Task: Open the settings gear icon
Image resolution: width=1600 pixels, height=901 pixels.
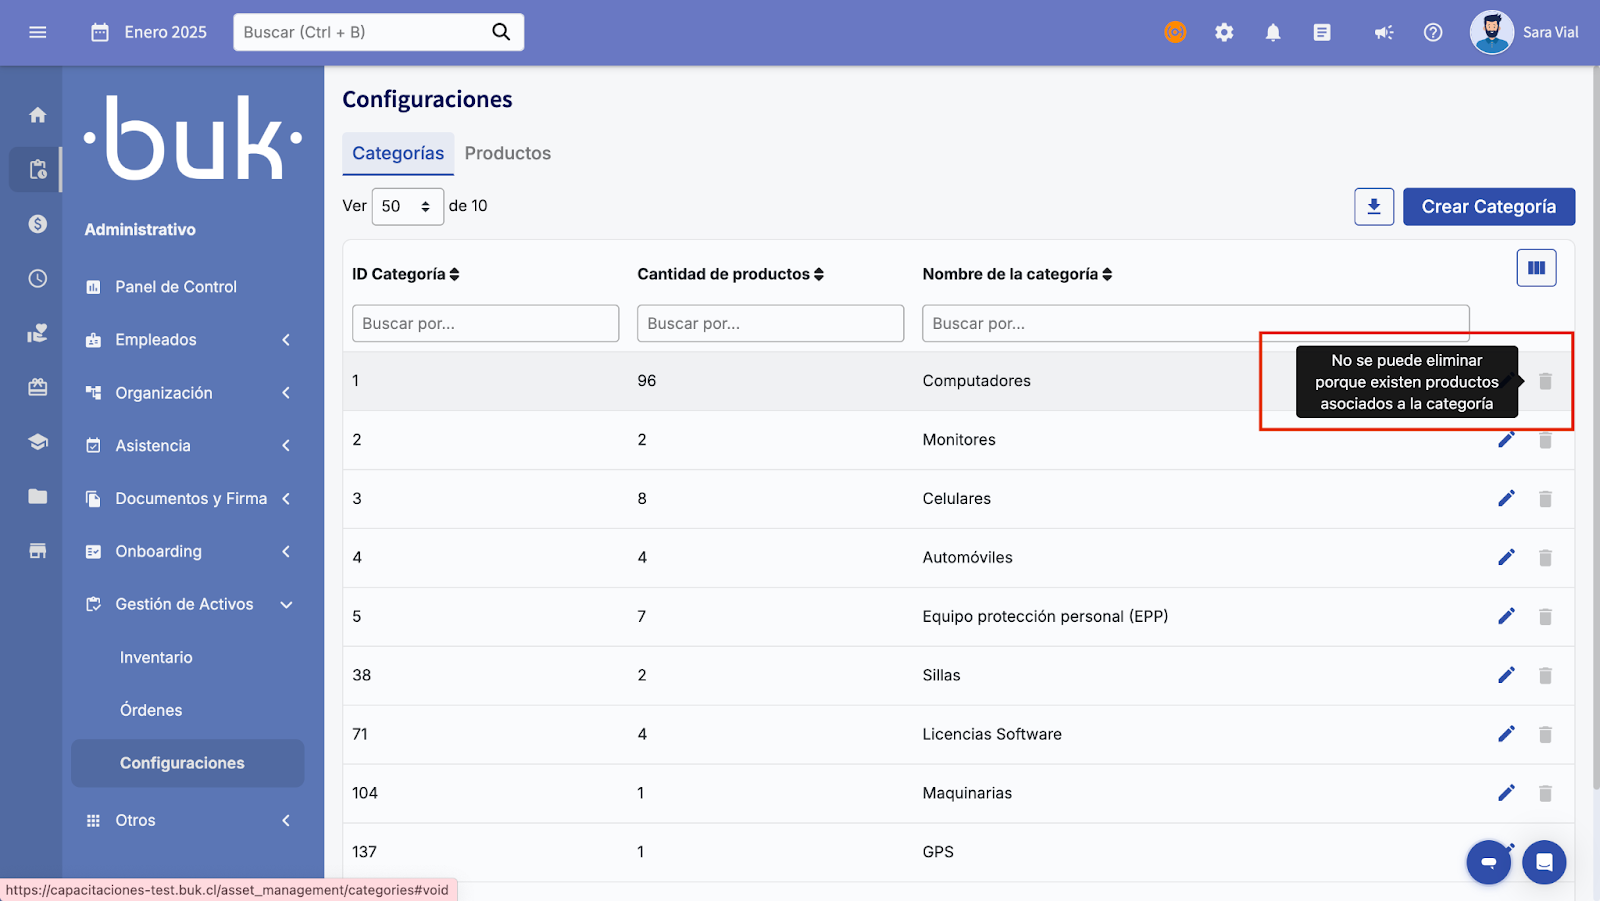Action: [1224, 32]
